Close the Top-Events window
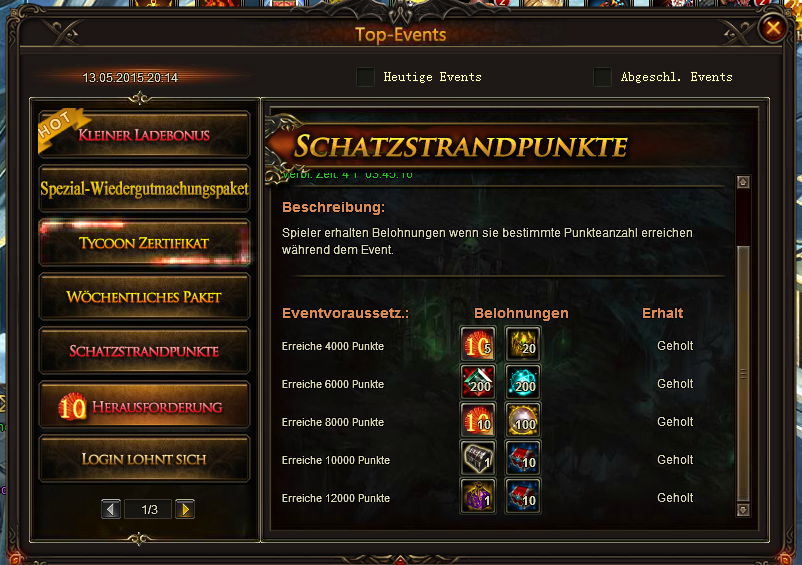Viewport: 802px width, 565px height. tap(773, 28)
